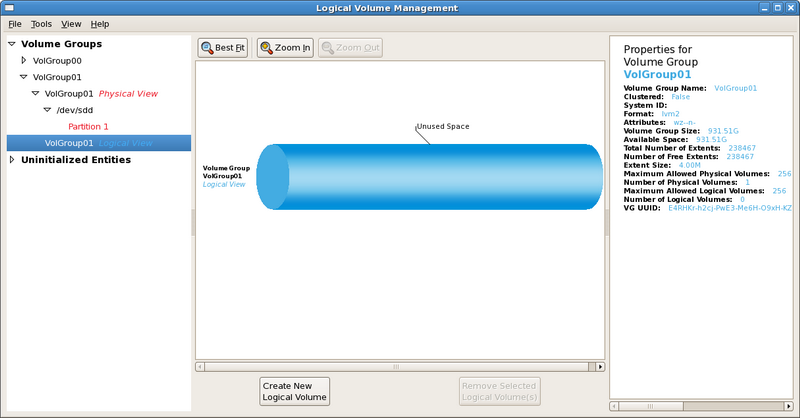Open the View menu
Image resolution: width=800 pixels, height=418 pixels.
(x=71, y=23)
